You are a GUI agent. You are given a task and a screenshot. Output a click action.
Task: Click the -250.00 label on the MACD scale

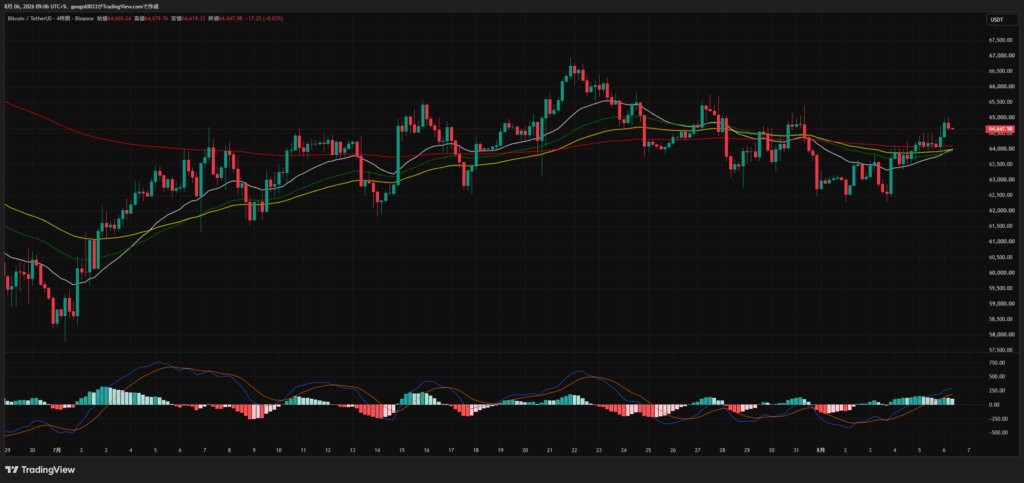(998, 419)
